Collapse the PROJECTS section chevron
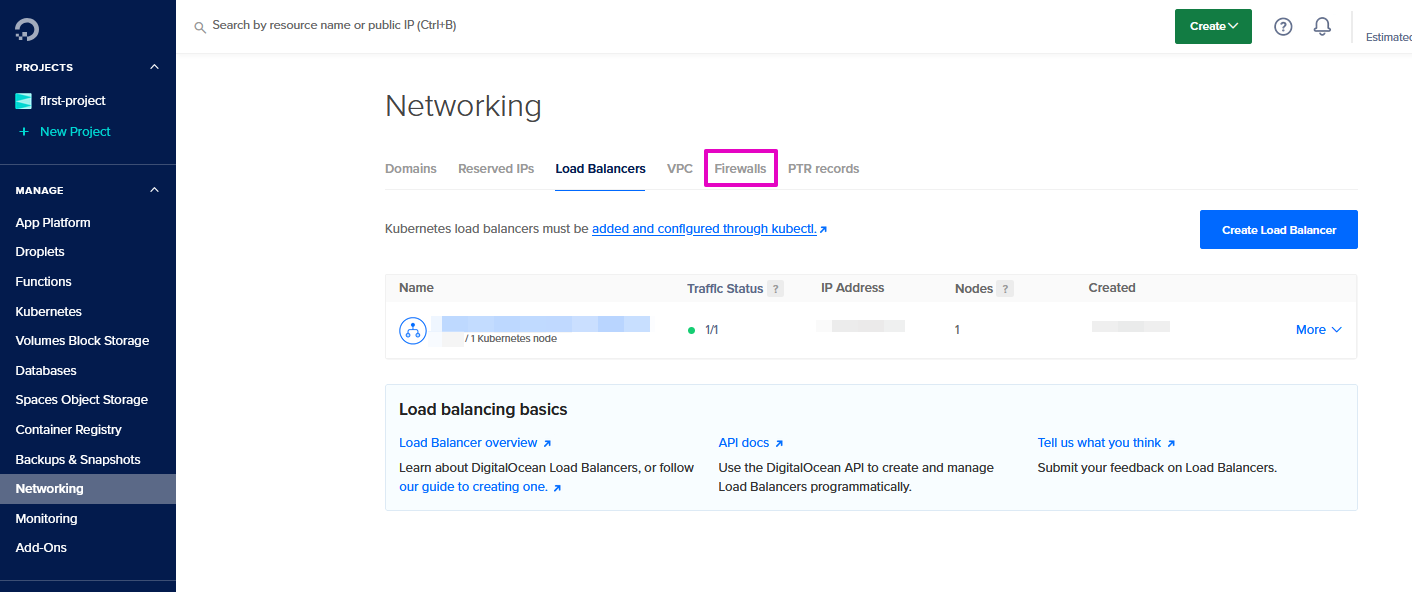 pyautogui.click(x=154, y=67)
